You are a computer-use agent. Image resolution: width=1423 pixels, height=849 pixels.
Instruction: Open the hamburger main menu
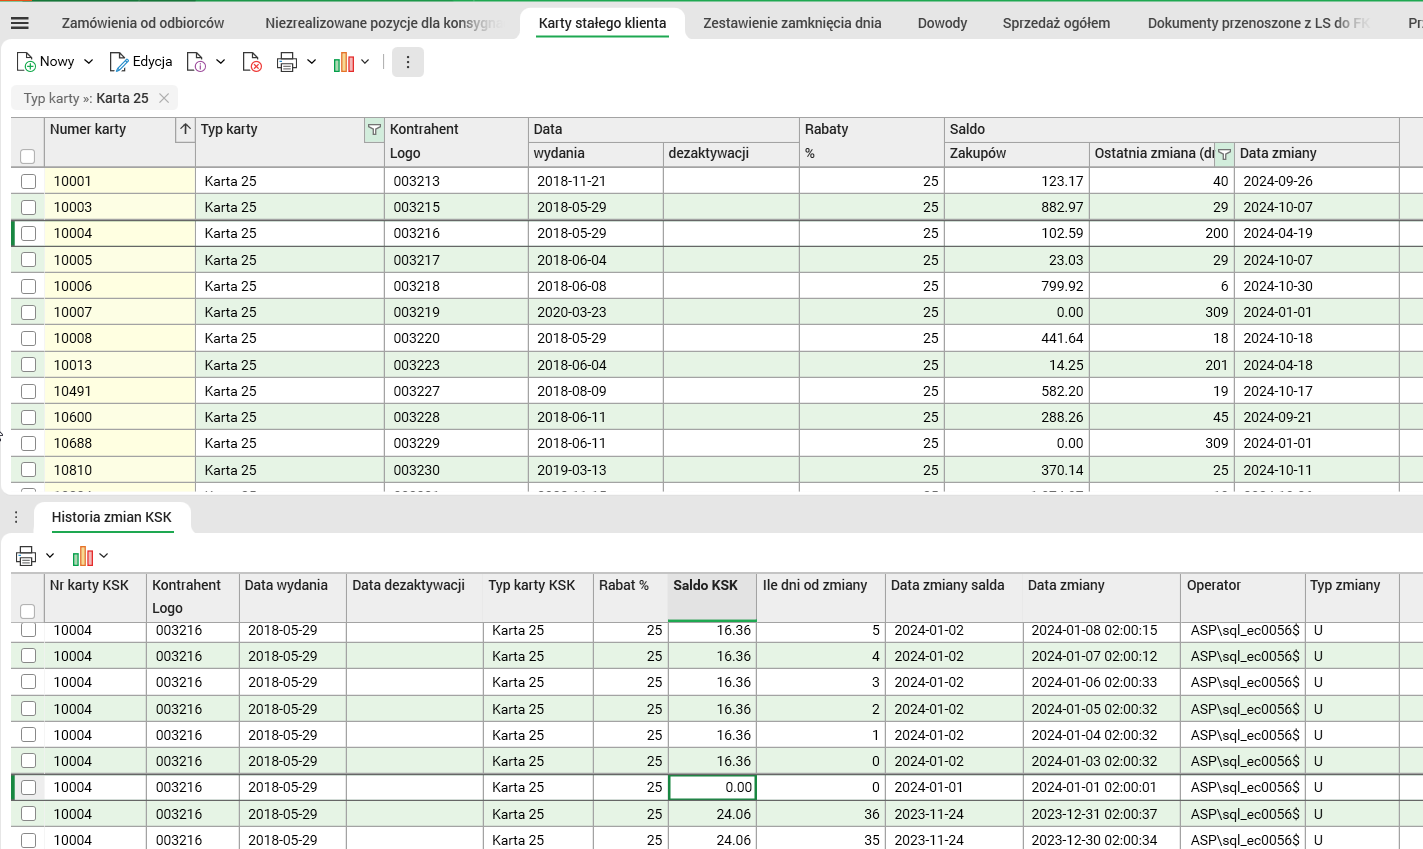[x=19, y=23]
